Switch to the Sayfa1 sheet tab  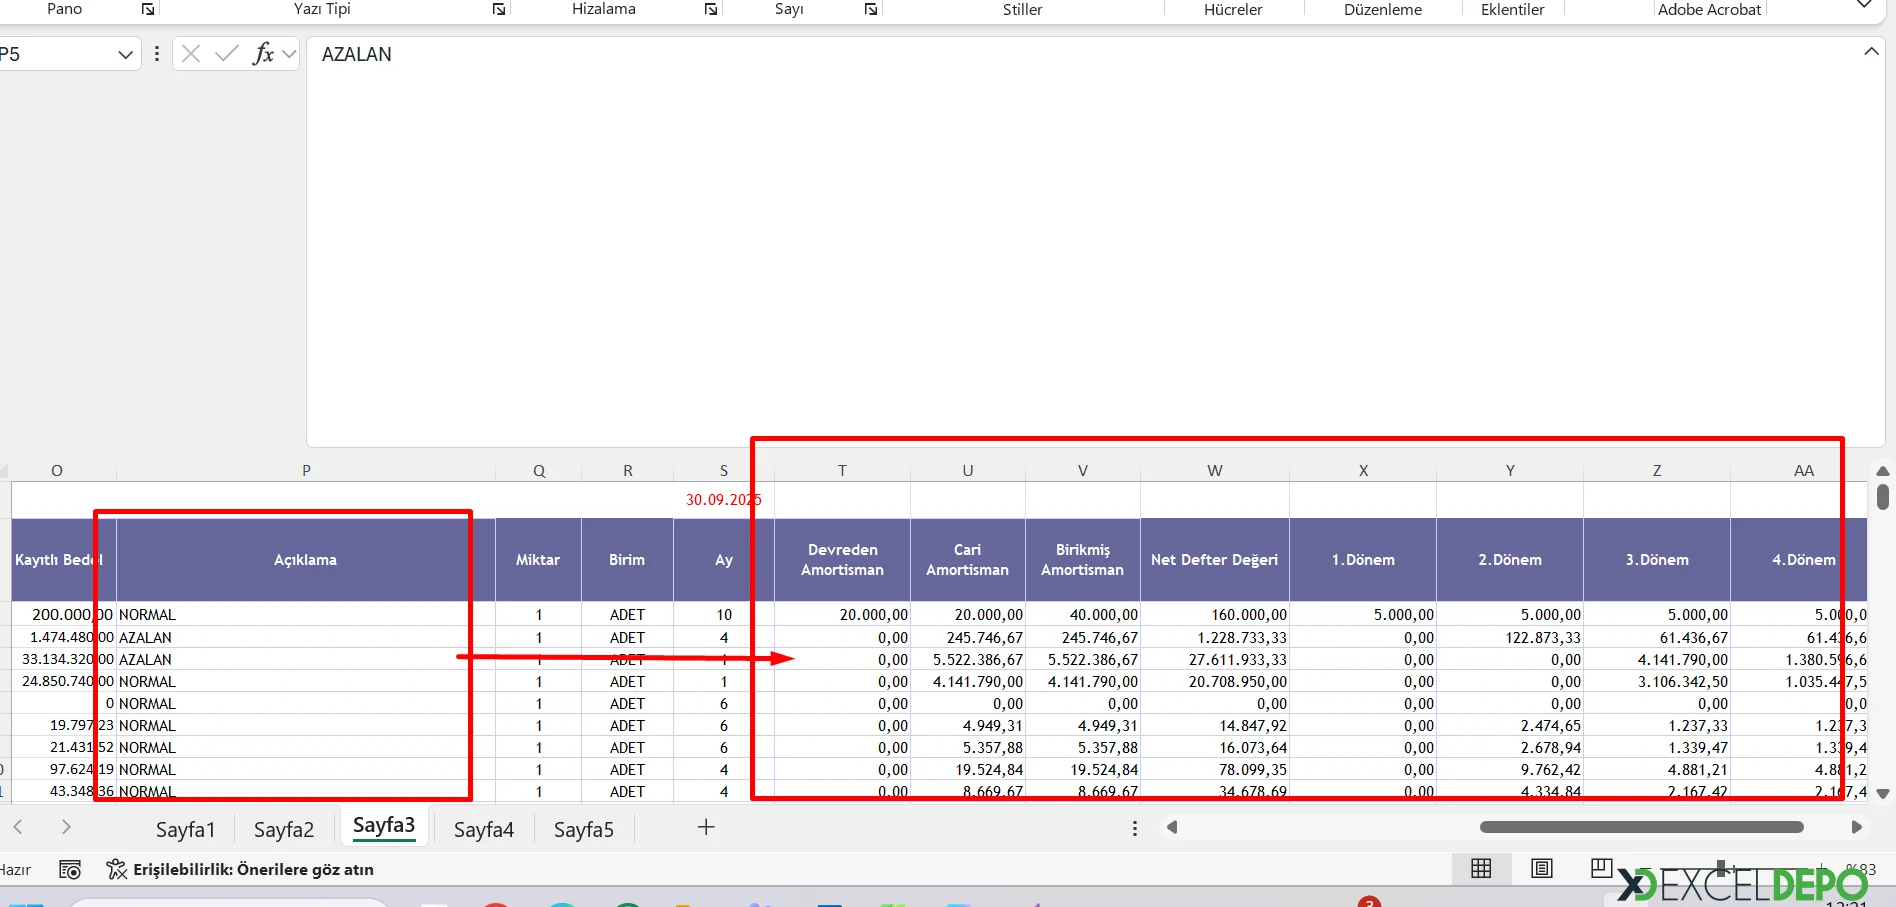(185, 829)
